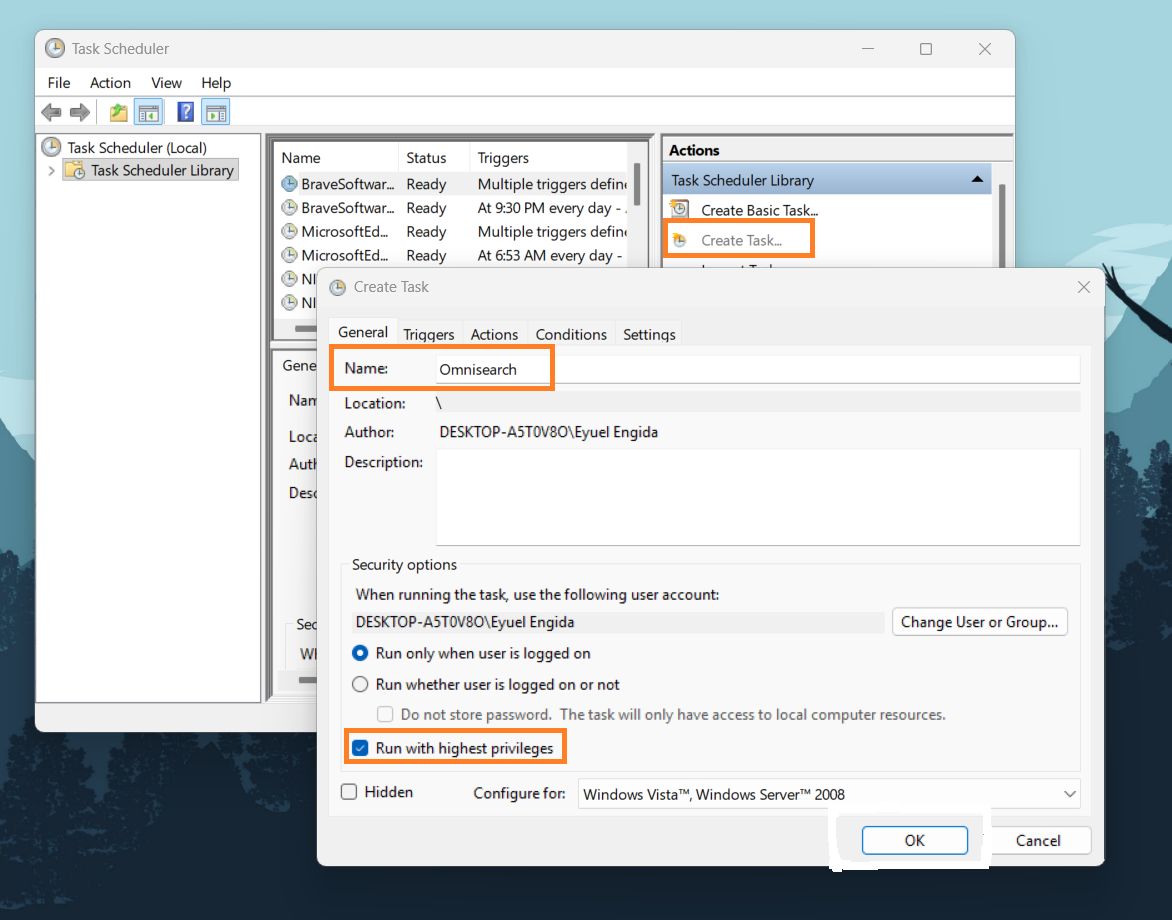
Task: Switch to the Conditions tab
Action: (x=571, y=334)
